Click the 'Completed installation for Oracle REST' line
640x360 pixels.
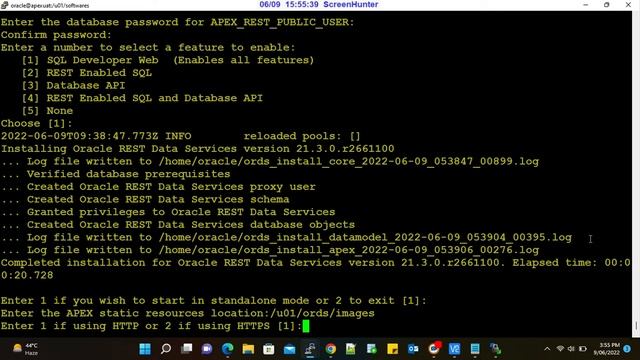pos(316,262)
